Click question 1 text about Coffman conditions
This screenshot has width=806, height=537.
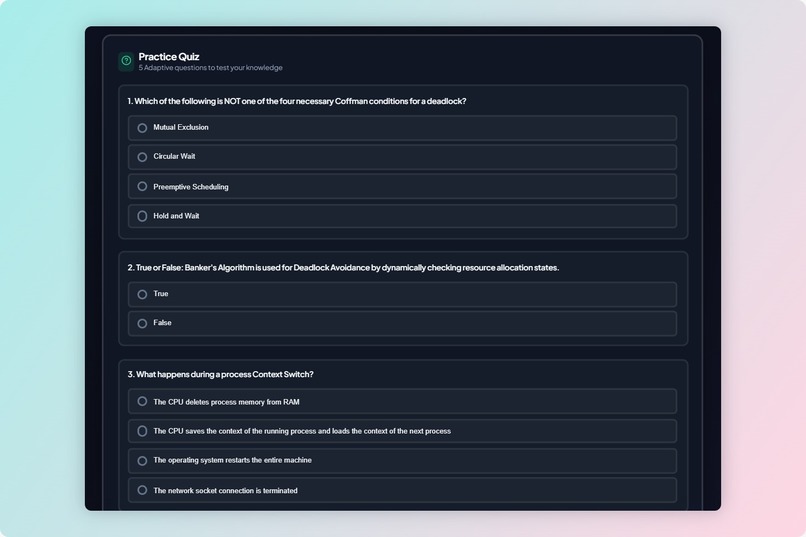pos(297,101)
